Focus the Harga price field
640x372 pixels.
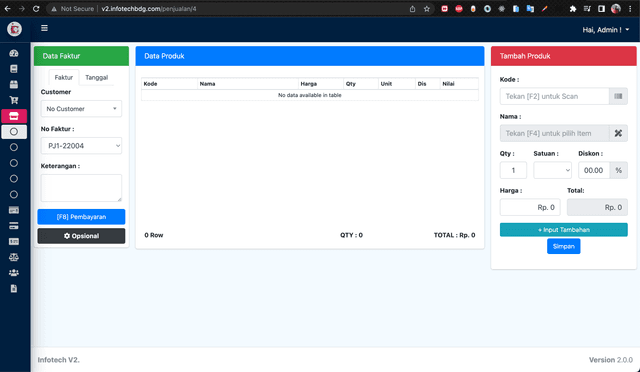(x=530, y=207)
